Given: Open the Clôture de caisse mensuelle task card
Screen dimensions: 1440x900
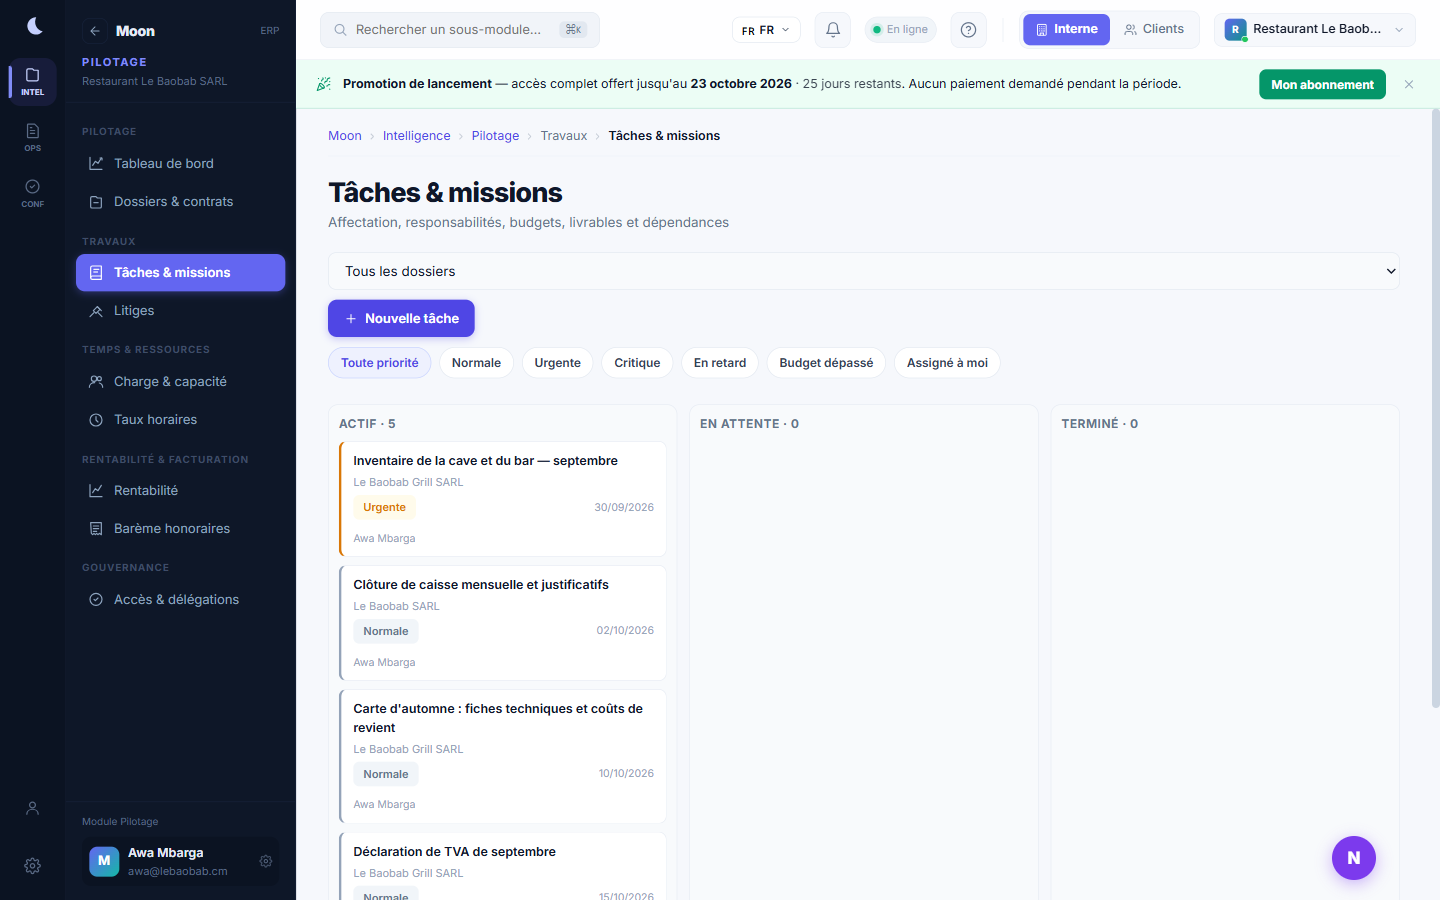Looking at the screenshot, I should pos(503,623).
